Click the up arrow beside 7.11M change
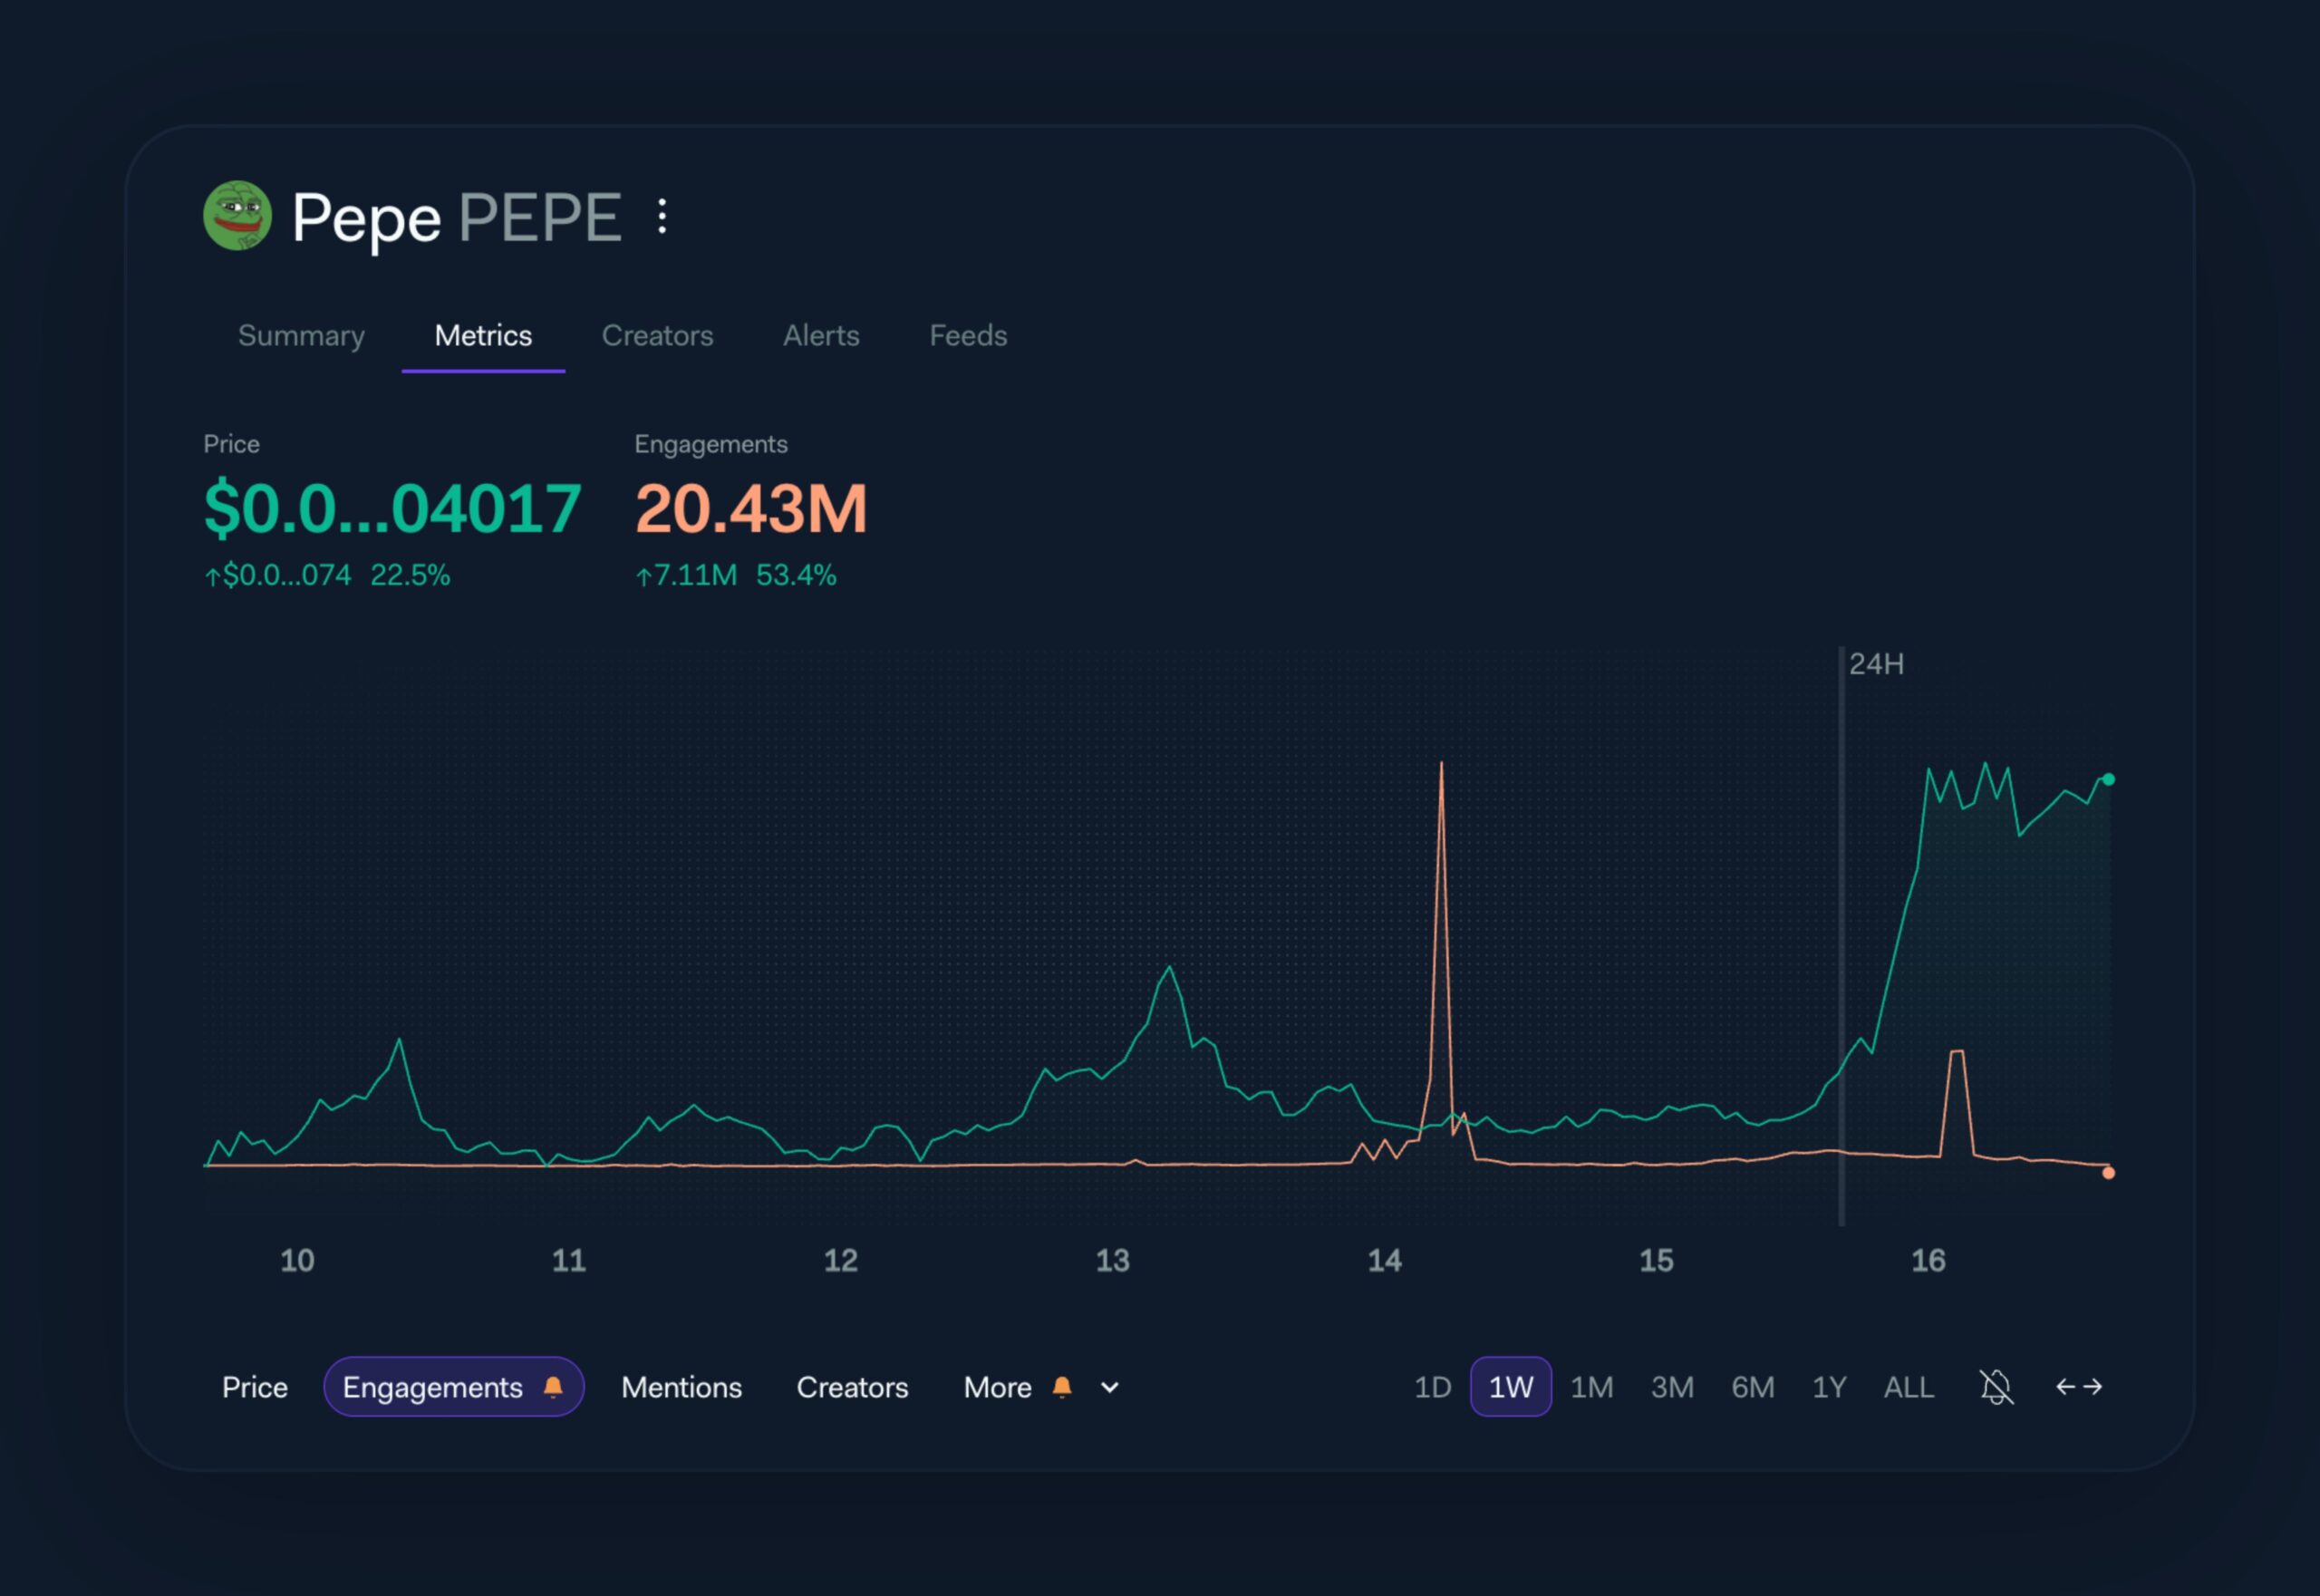Viewport: 2320px width, 1596px height. pyautogui.click(x=645, y=575)
